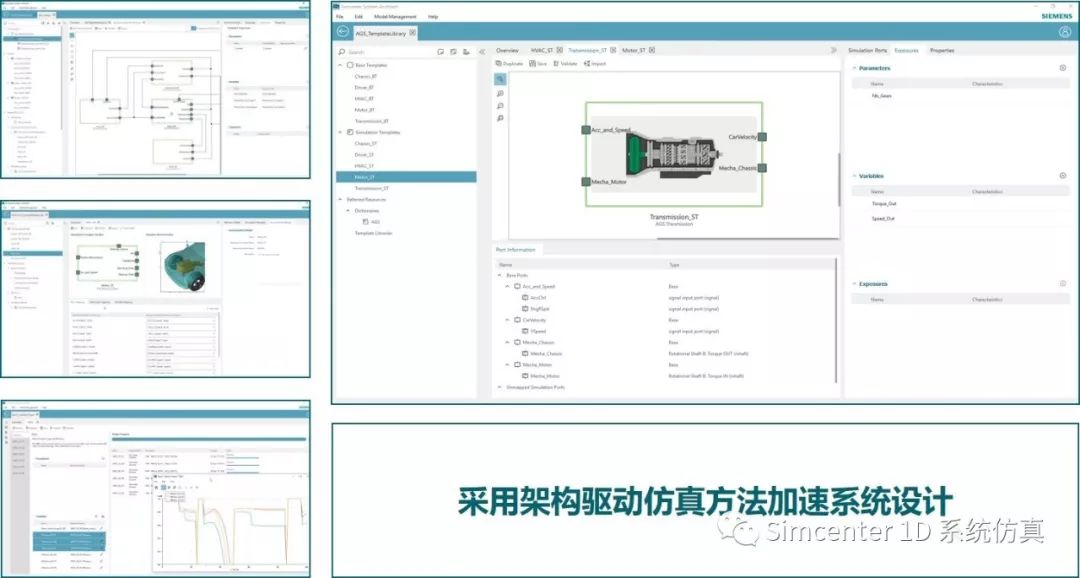The width and height of the screenshot is (1080, 578).
Task: Click the circular back arrow in System Architect
Action: point(343,32)
